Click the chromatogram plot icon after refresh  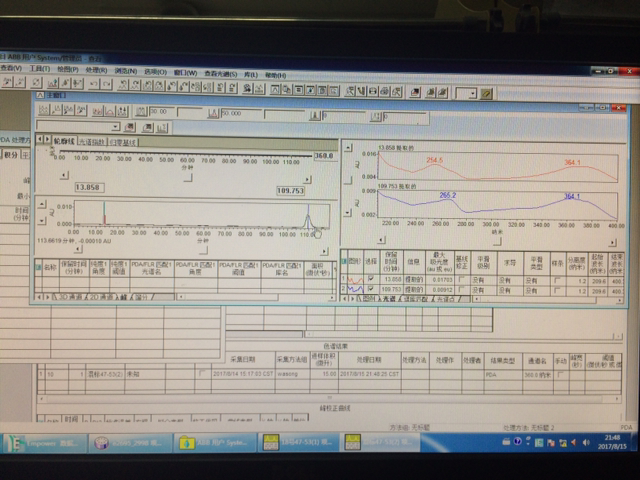pyautogui.click(x=52, y=83)
